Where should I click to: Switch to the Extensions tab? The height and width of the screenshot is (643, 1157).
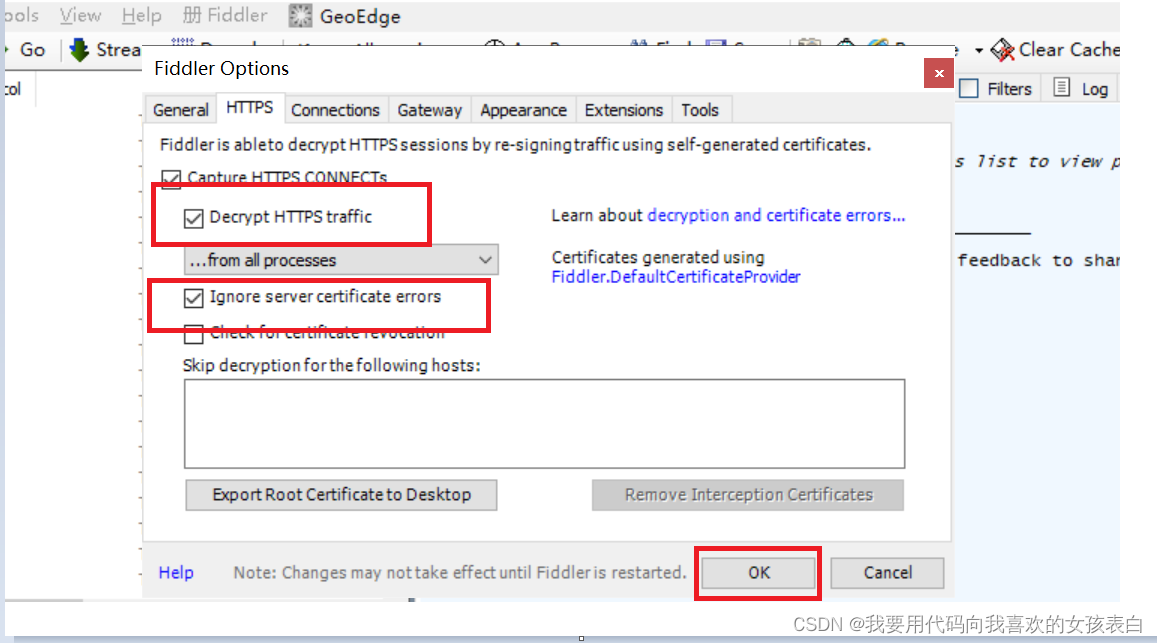click(x=624, y=110)
